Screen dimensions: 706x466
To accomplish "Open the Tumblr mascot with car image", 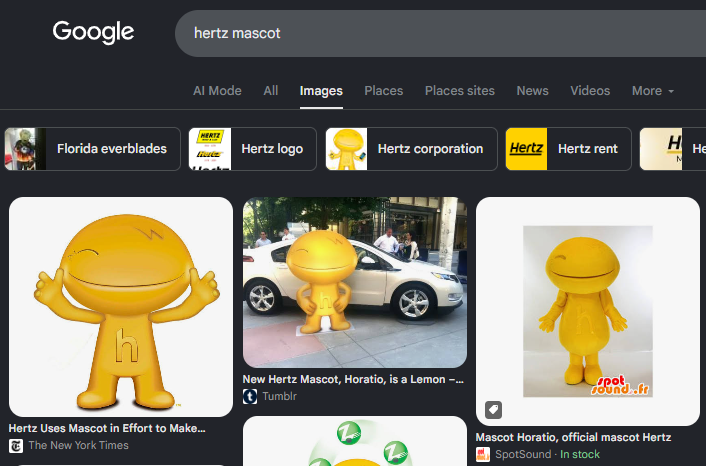I will click(x=355, y=282).
